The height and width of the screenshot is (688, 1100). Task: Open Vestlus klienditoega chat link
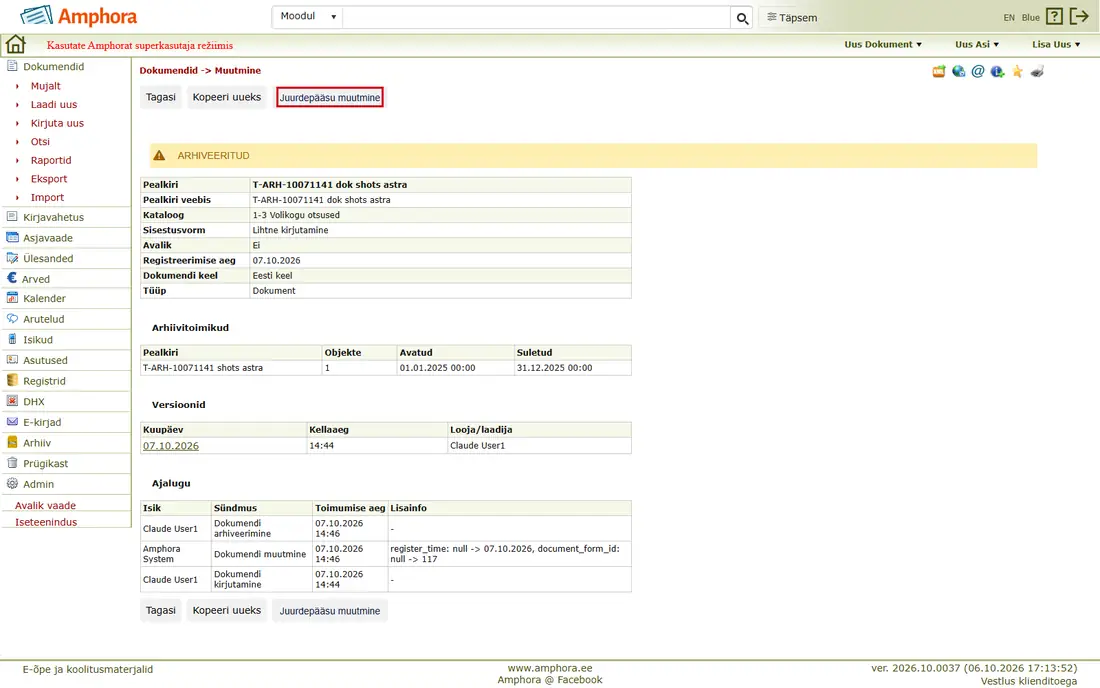(x=1028, y=681)
